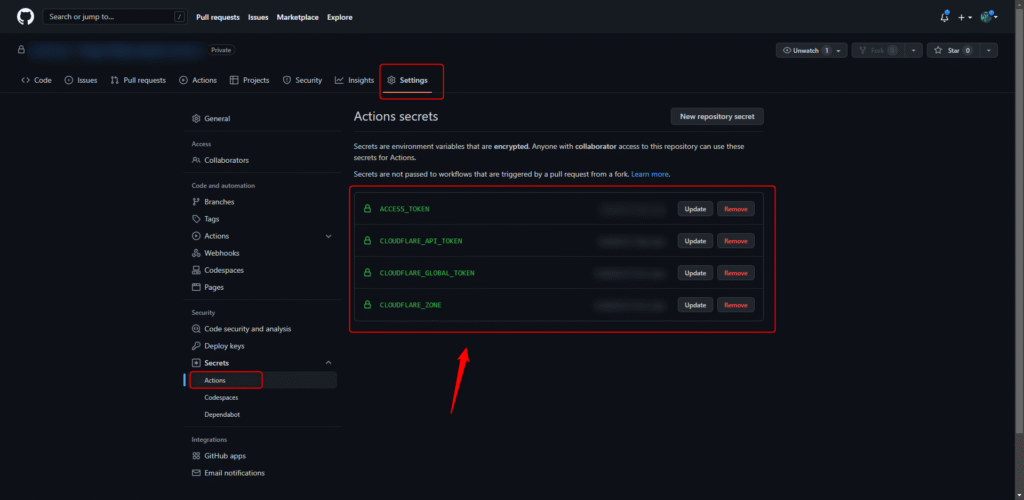The image size is (1024, 500).
Task: Update the ACCESS_TOKEN secret
Action: point(695,209)
